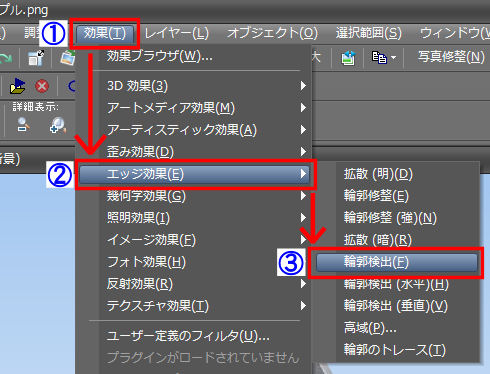The height and width of the screenshot is (374, 490).
Task: Click the export image icon beside 写真修整
Action: [x=348, y=58]
